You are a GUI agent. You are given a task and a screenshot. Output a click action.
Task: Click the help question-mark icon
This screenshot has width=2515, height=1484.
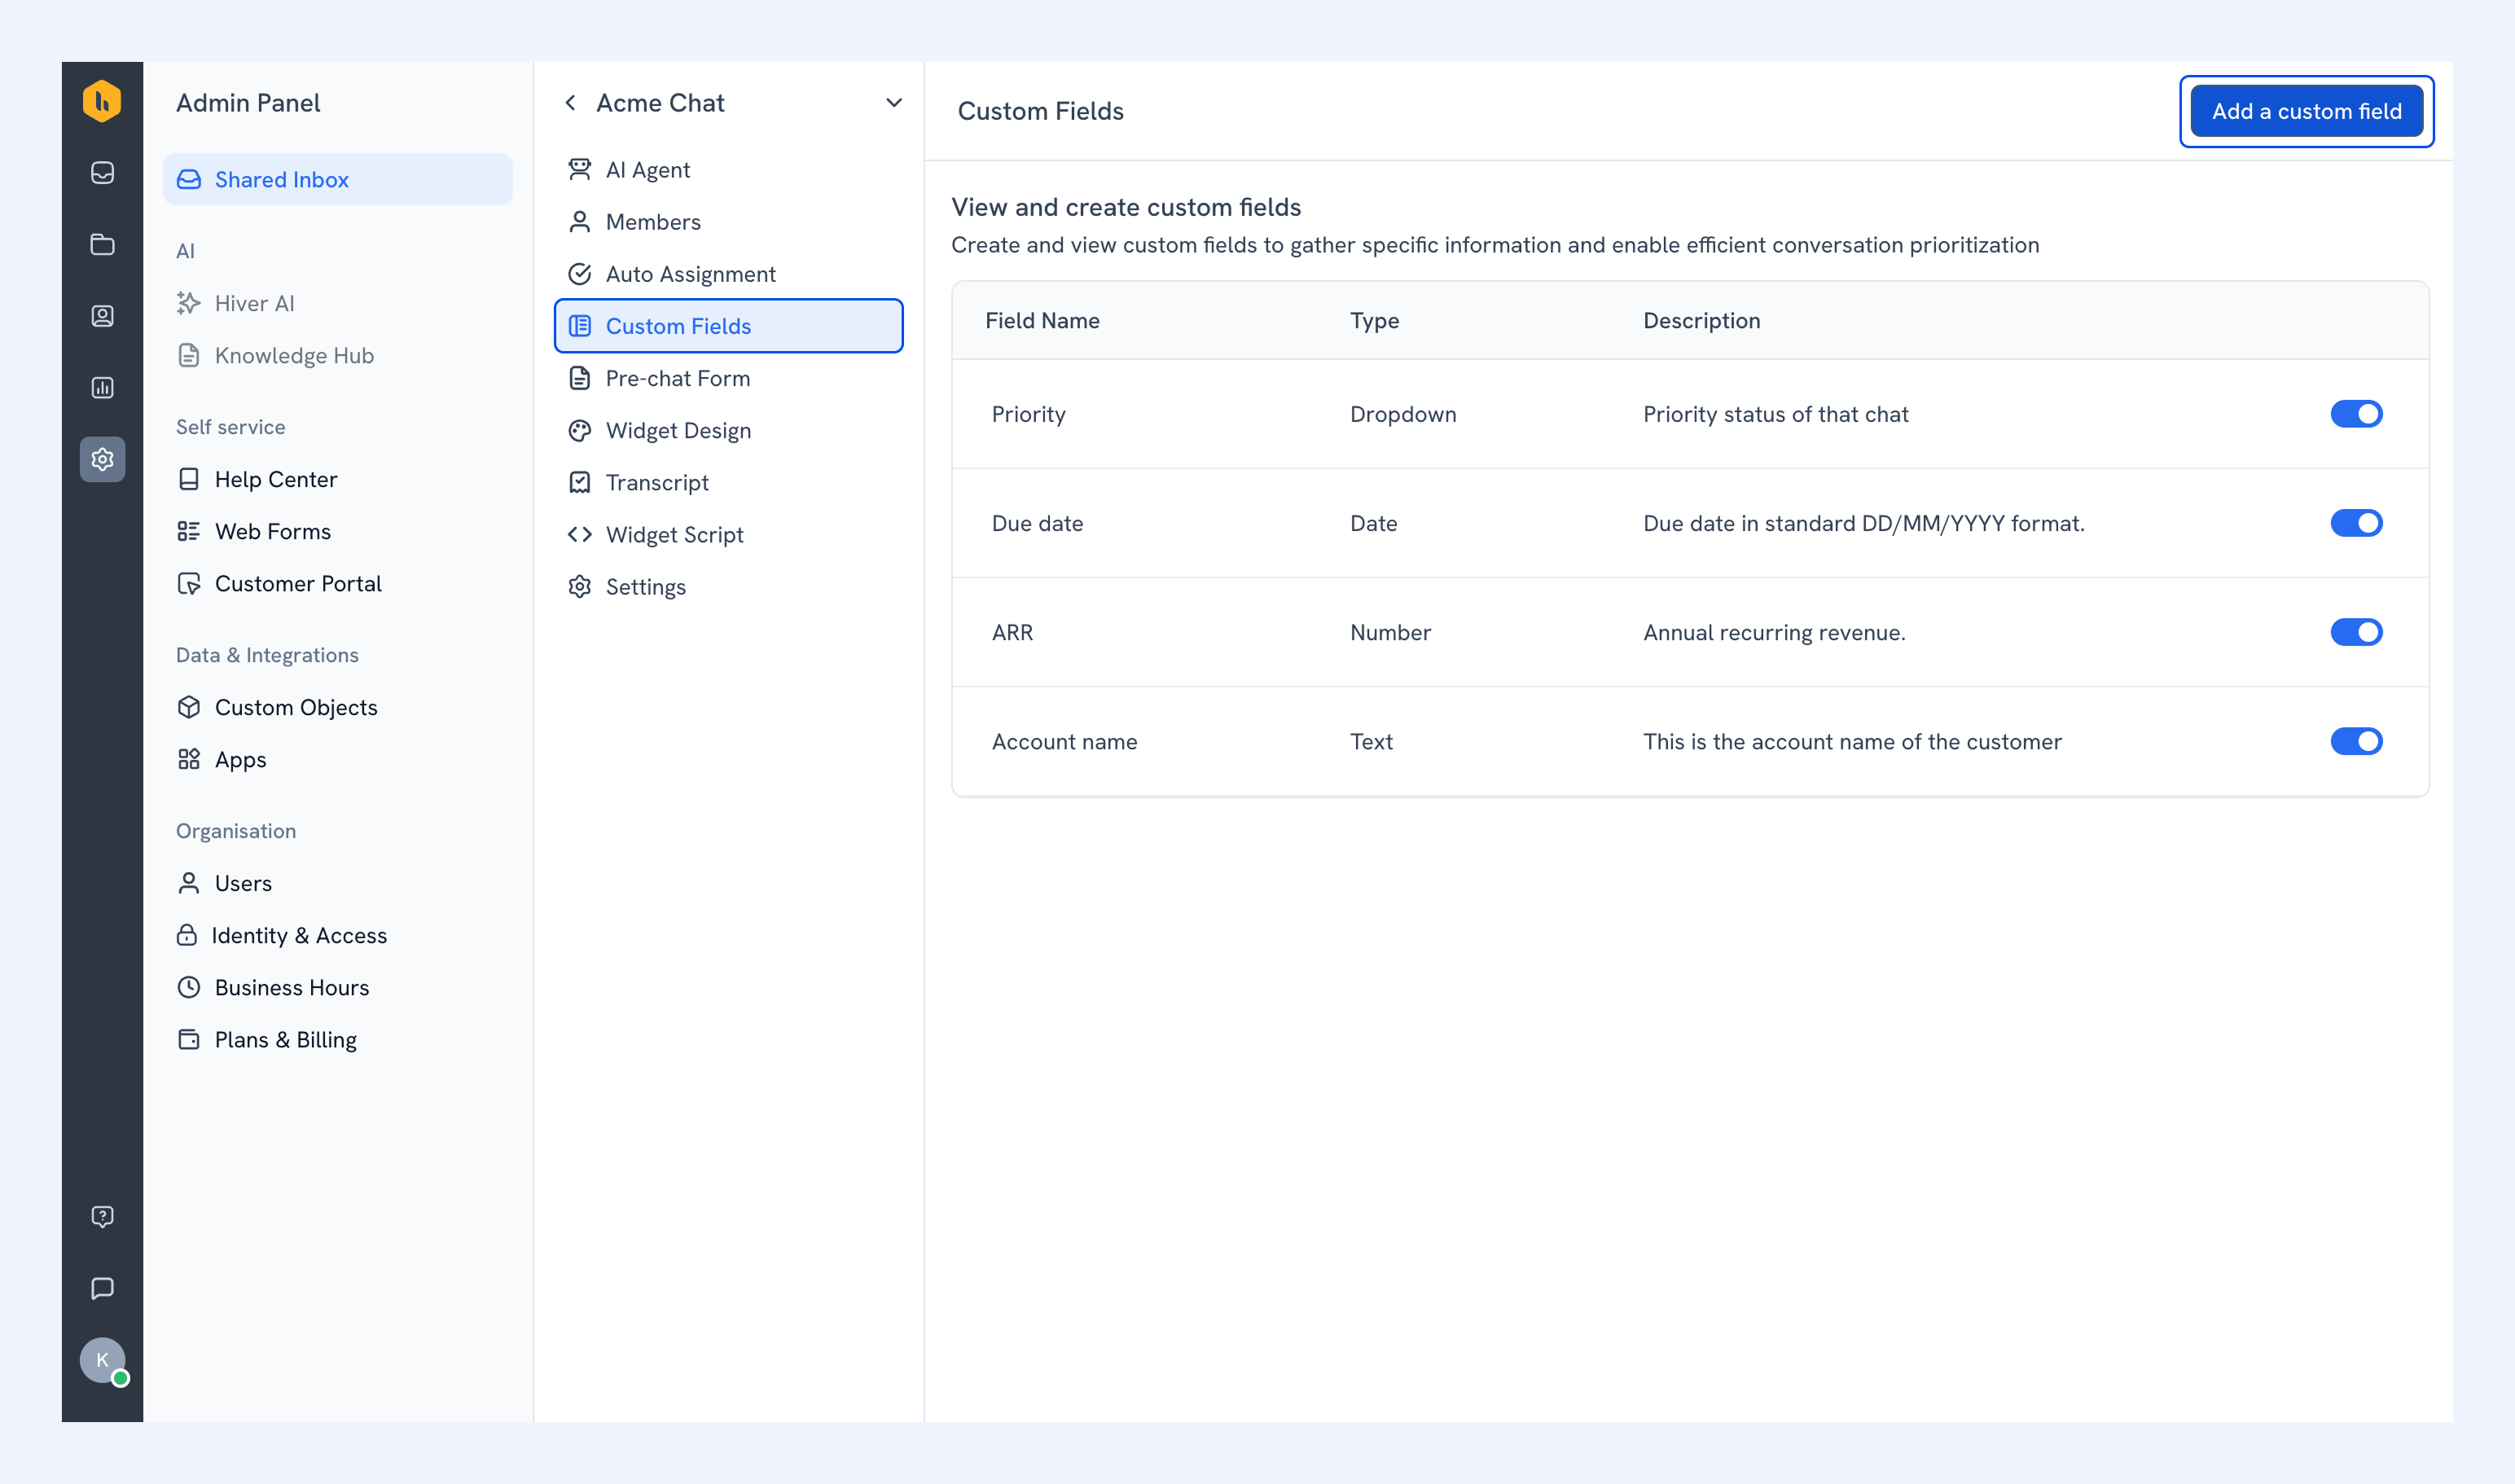102,1216
